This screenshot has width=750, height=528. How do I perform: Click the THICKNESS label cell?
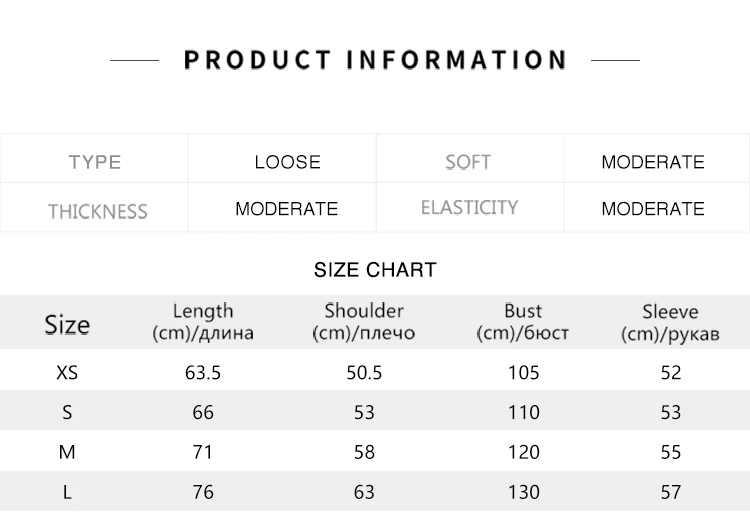(97, 211)
